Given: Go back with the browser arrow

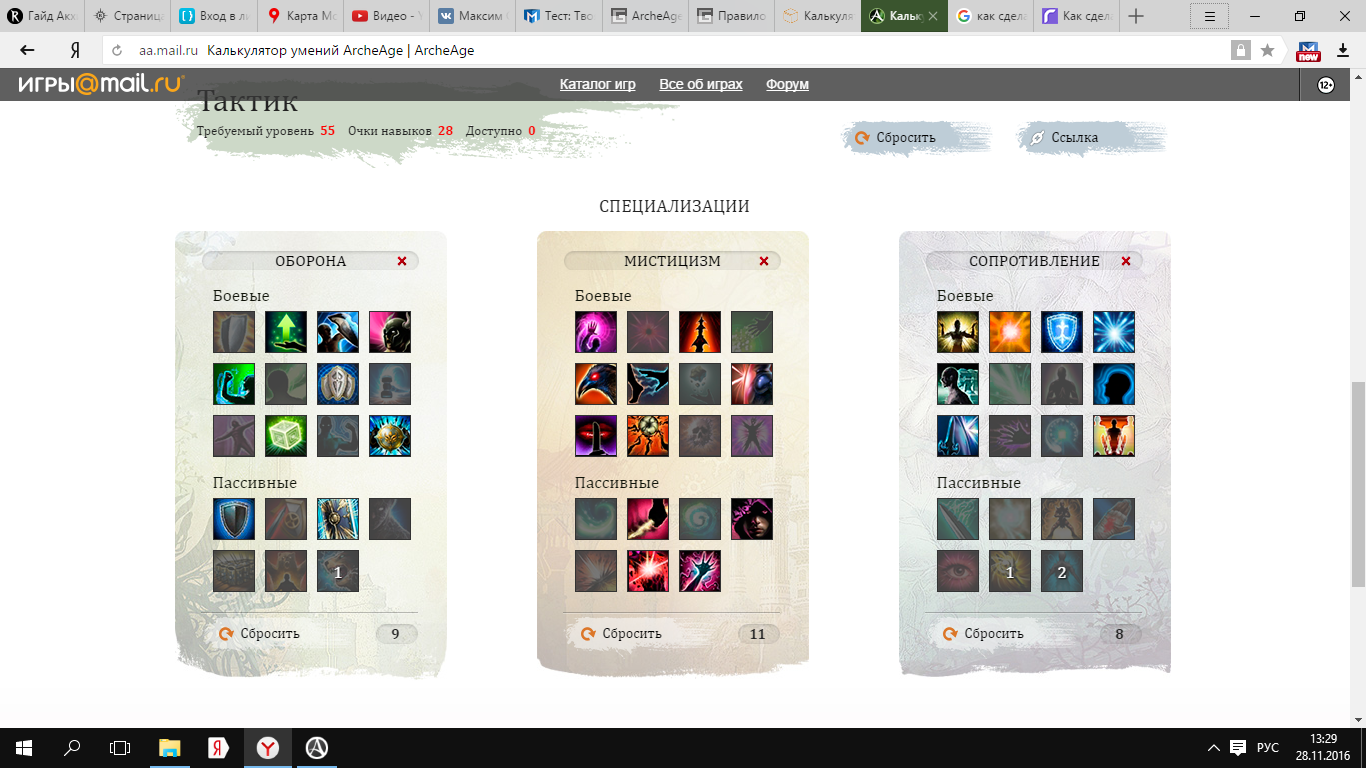Looking at the screenshot, I should click(x=27, y=50).
